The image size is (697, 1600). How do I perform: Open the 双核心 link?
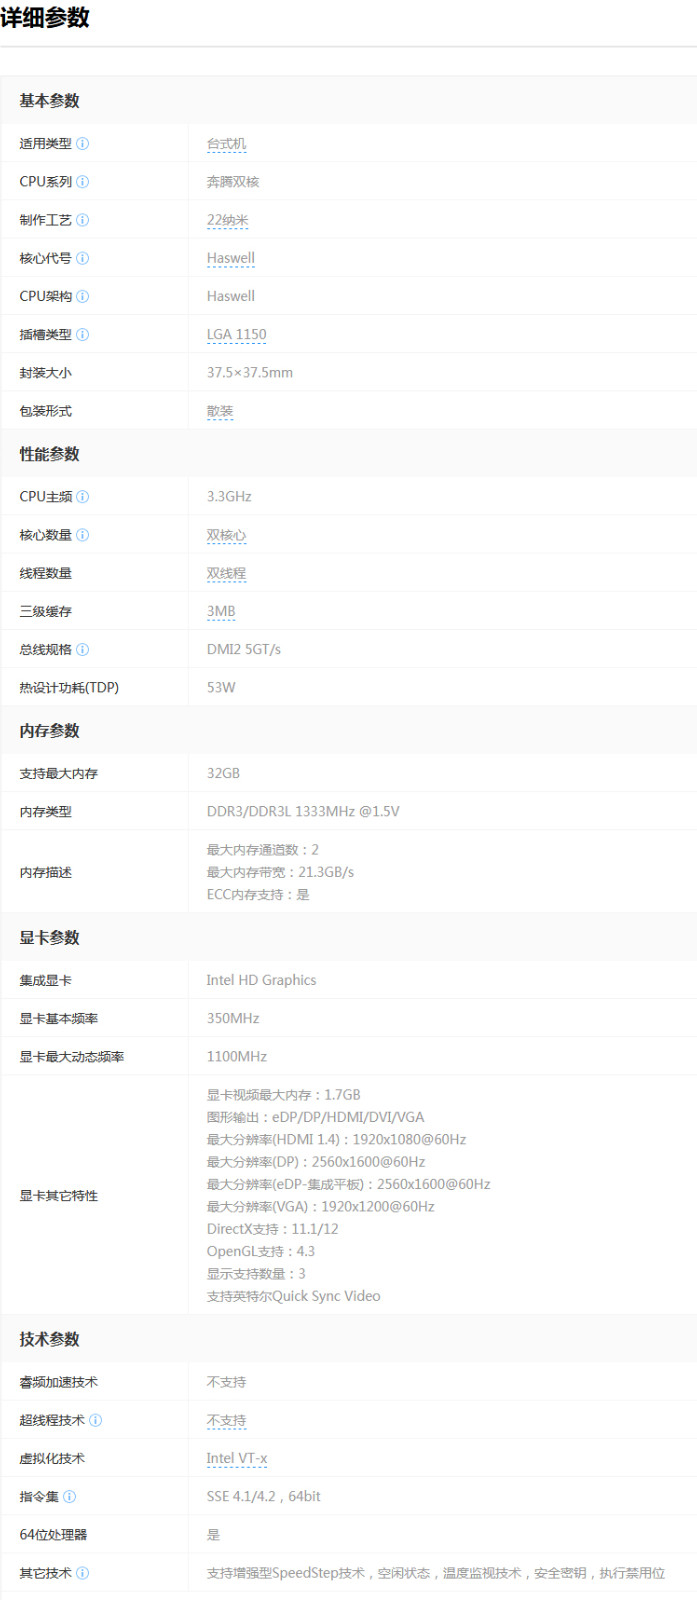pos(226,535)
